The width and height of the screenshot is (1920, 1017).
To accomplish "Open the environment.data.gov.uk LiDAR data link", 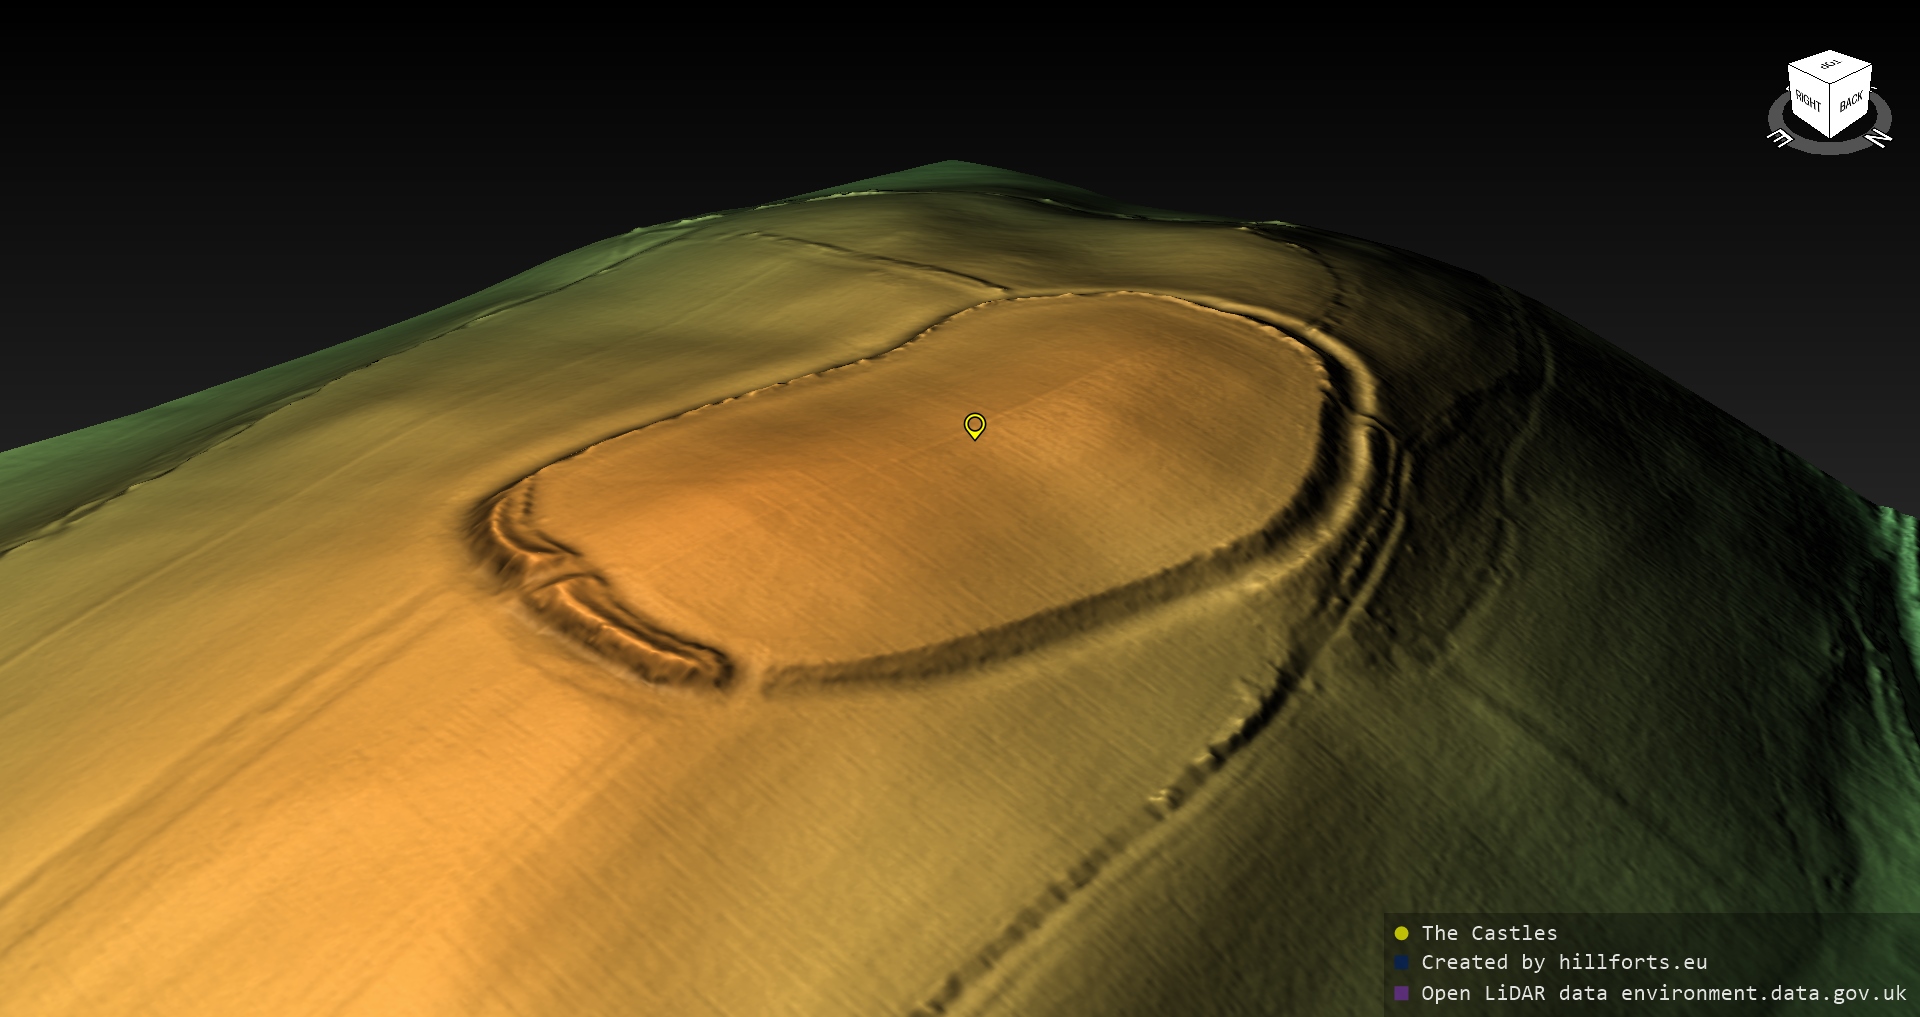I will 1763,993.
